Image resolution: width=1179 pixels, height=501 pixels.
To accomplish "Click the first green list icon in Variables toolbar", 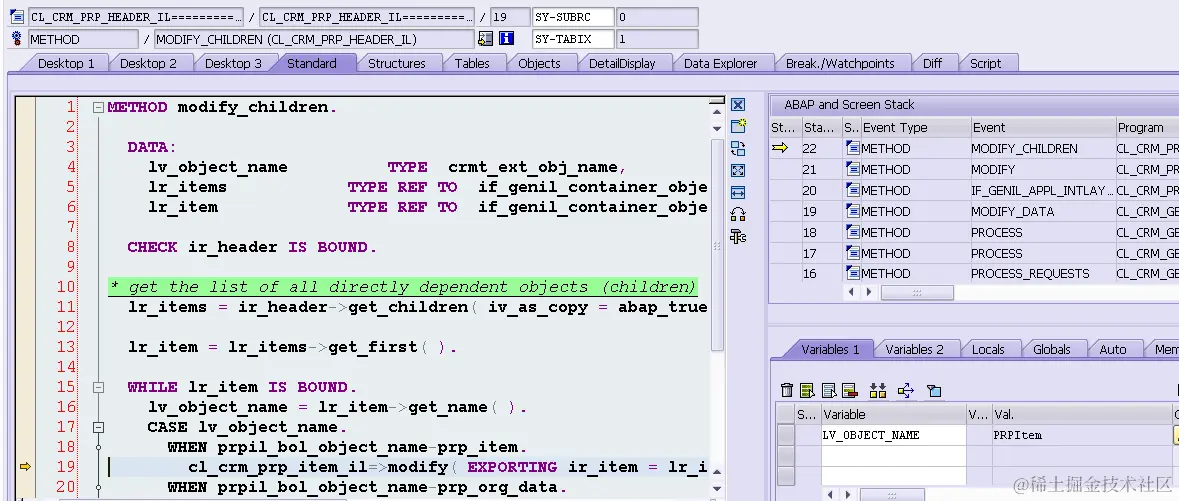I will click(807, 390).
